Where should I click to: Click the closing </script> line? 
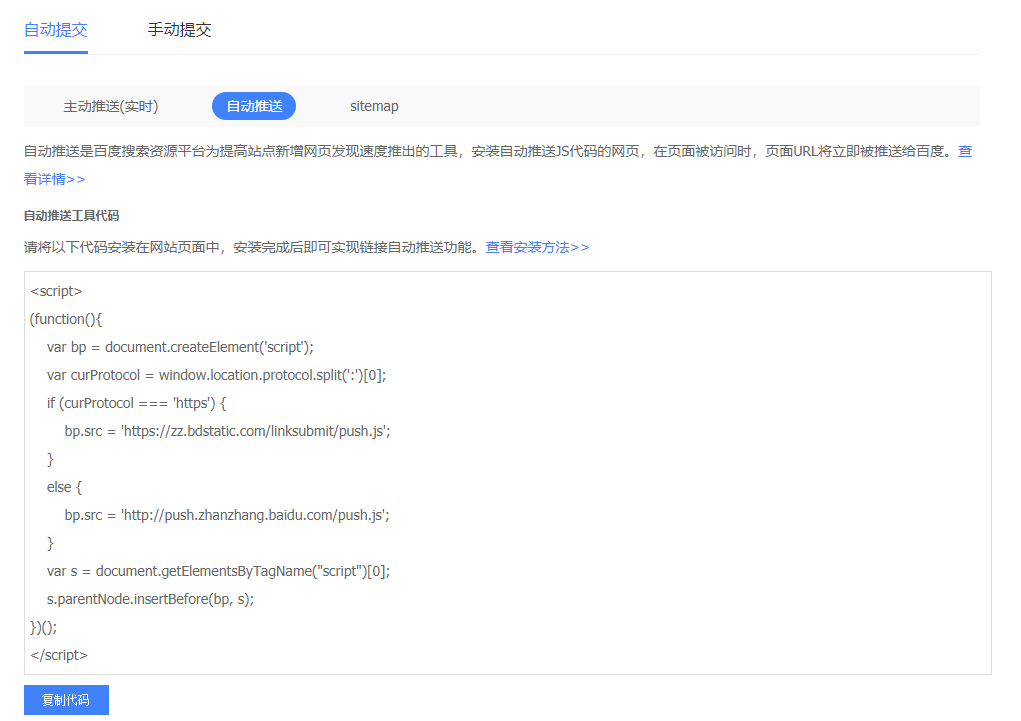point(59,655)
